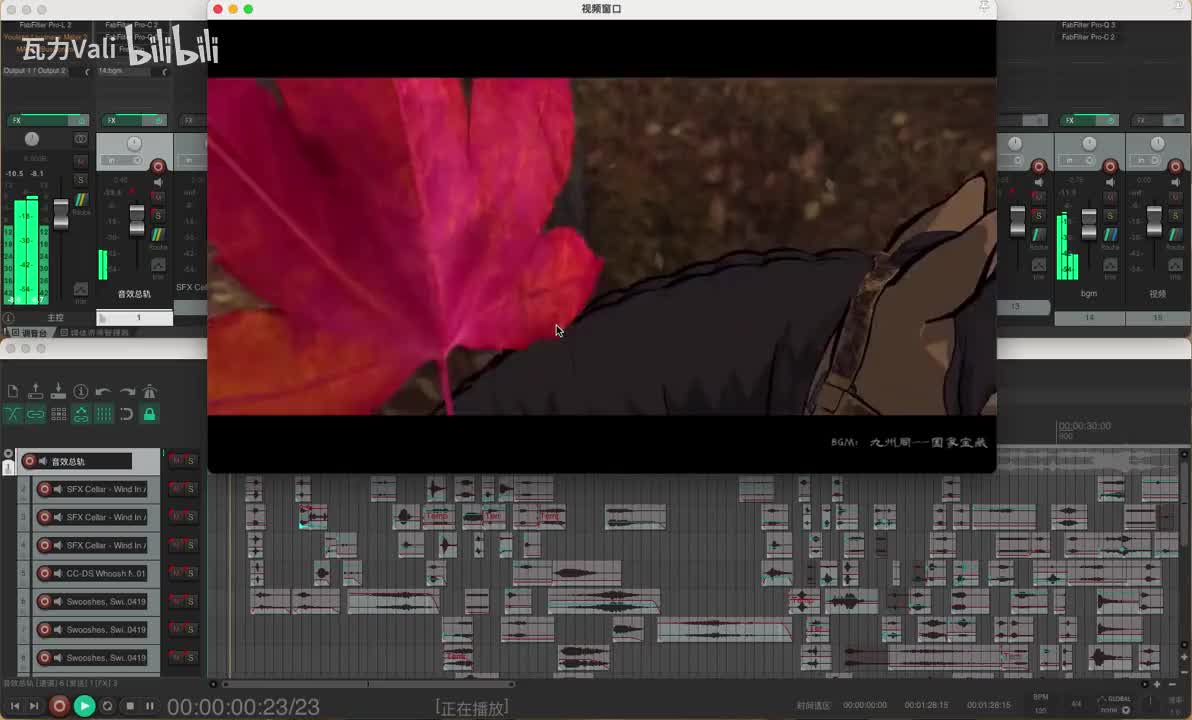
Task: Open envelope trim icon on 音效总轨 mixer strip
Action: (x=158, y=266)
